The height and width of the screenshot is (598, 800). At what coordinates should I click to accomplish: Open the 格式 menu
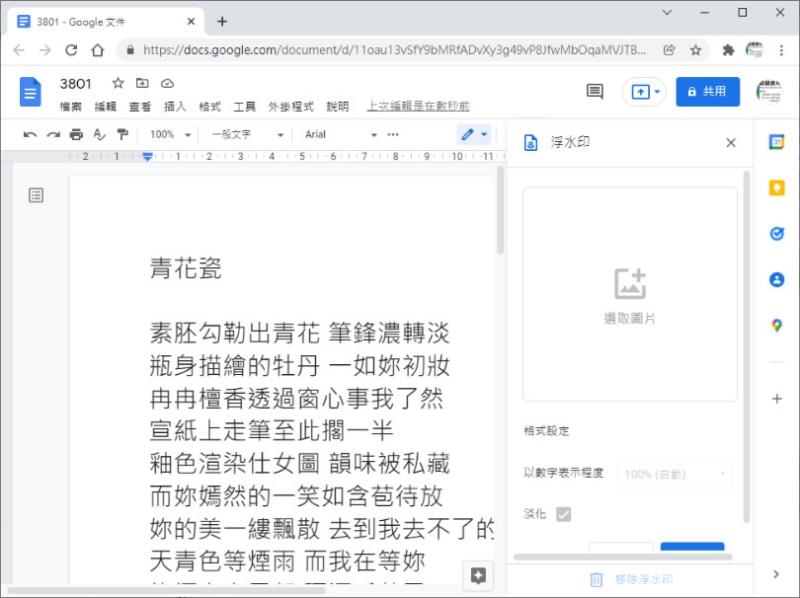click(210, 107)
